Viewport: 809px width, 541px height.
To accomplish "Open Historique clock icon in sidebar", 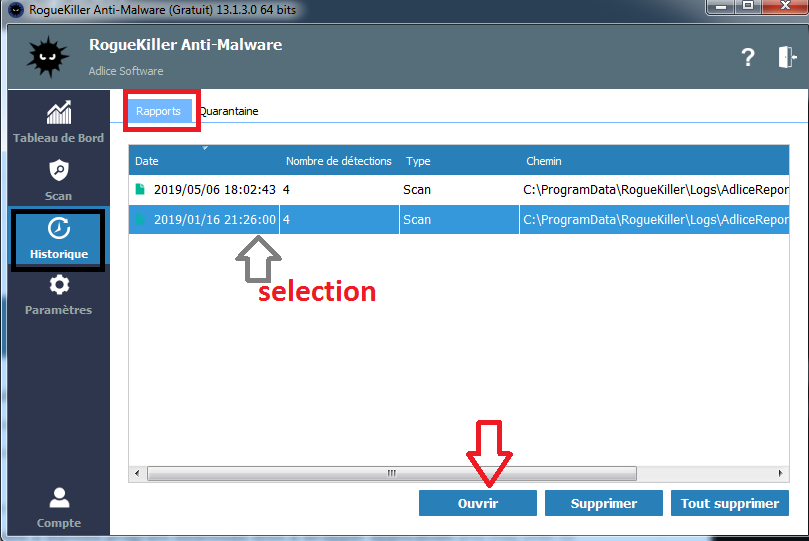I will pyautogui.click(x=59, y=229).
